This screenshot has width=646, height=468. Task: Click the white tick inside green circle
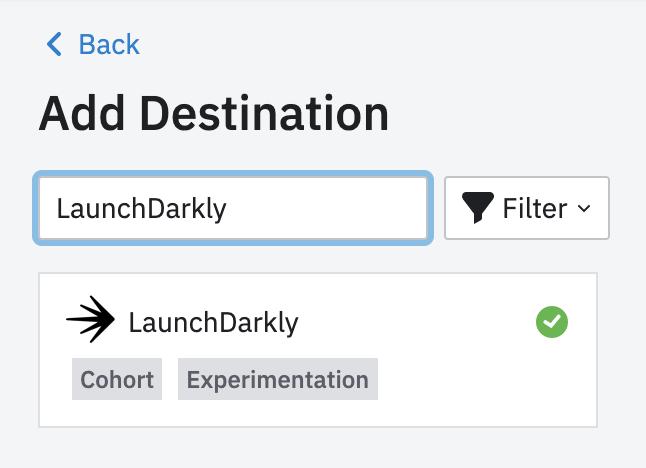551,321
